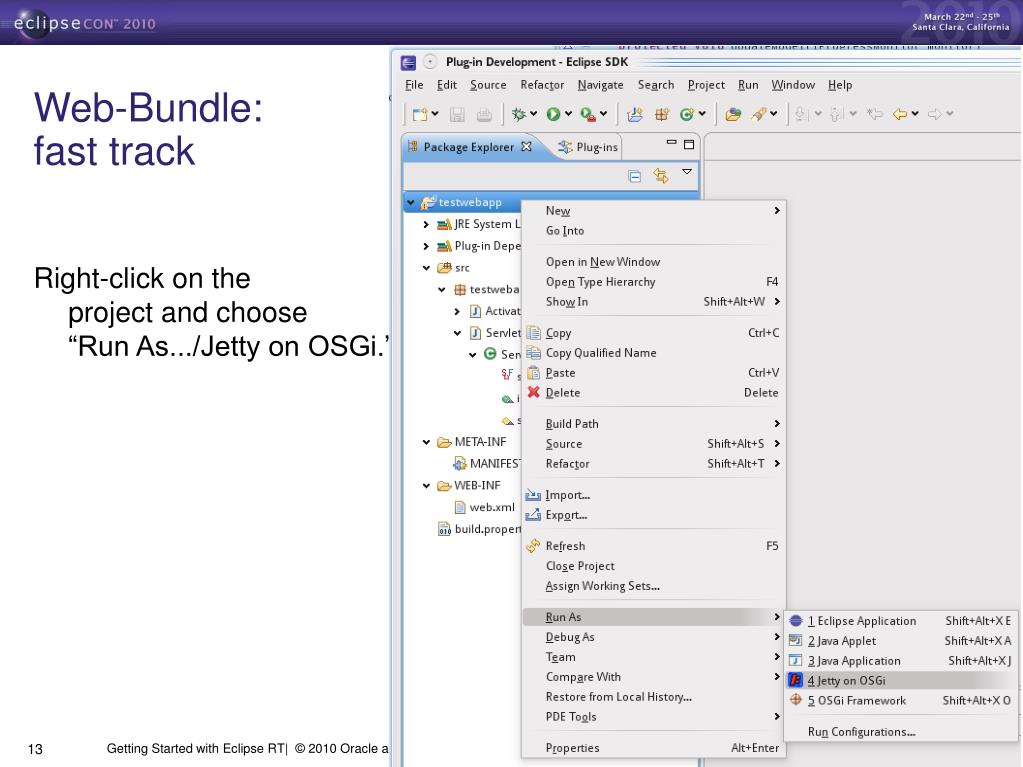Open the dropdown arrow beside the New icon

pyautogui.click(x=435, y=113)
